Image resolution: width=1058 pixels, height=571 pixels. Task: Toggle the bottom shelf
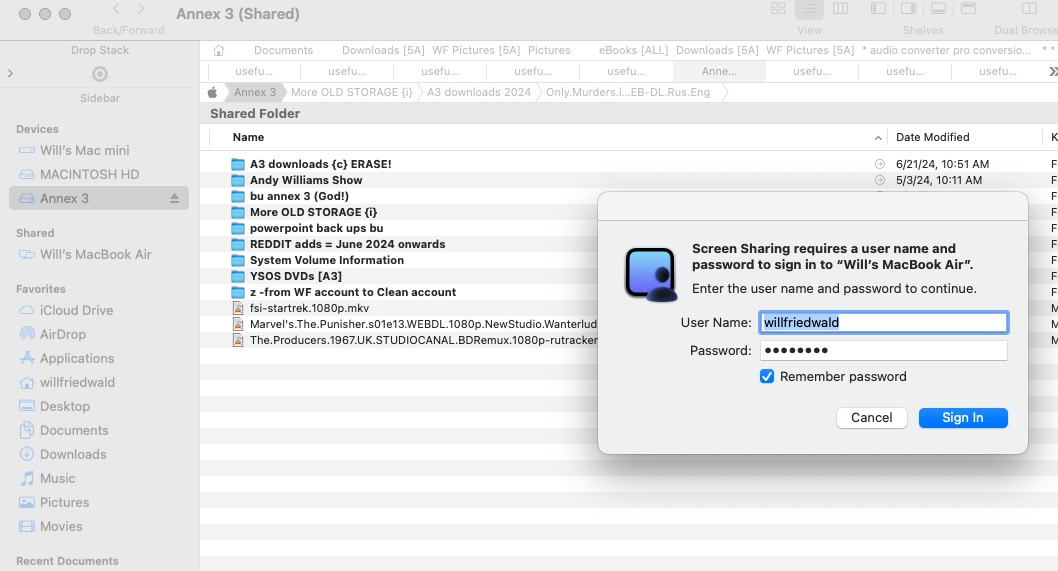point(938,9)
